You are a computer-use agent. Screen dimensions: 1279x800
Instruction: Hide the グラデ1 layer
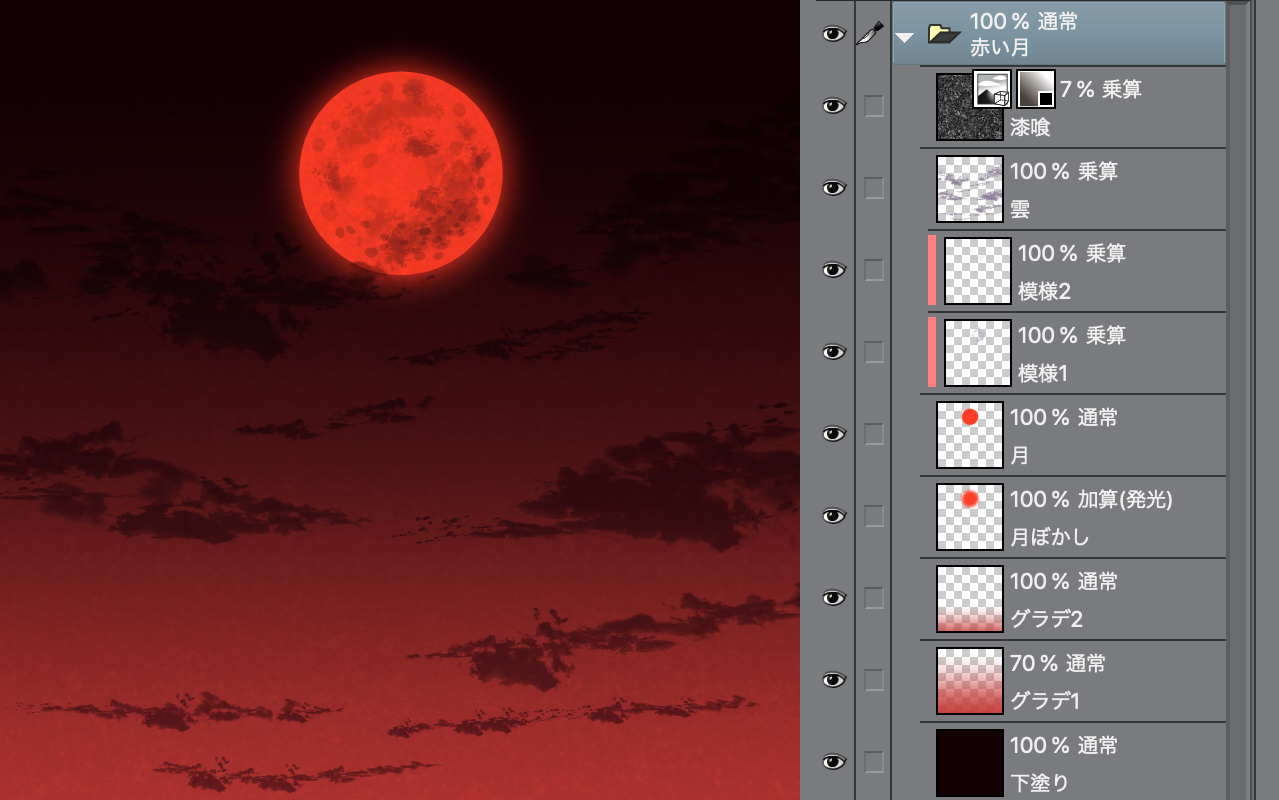point(834,680)
